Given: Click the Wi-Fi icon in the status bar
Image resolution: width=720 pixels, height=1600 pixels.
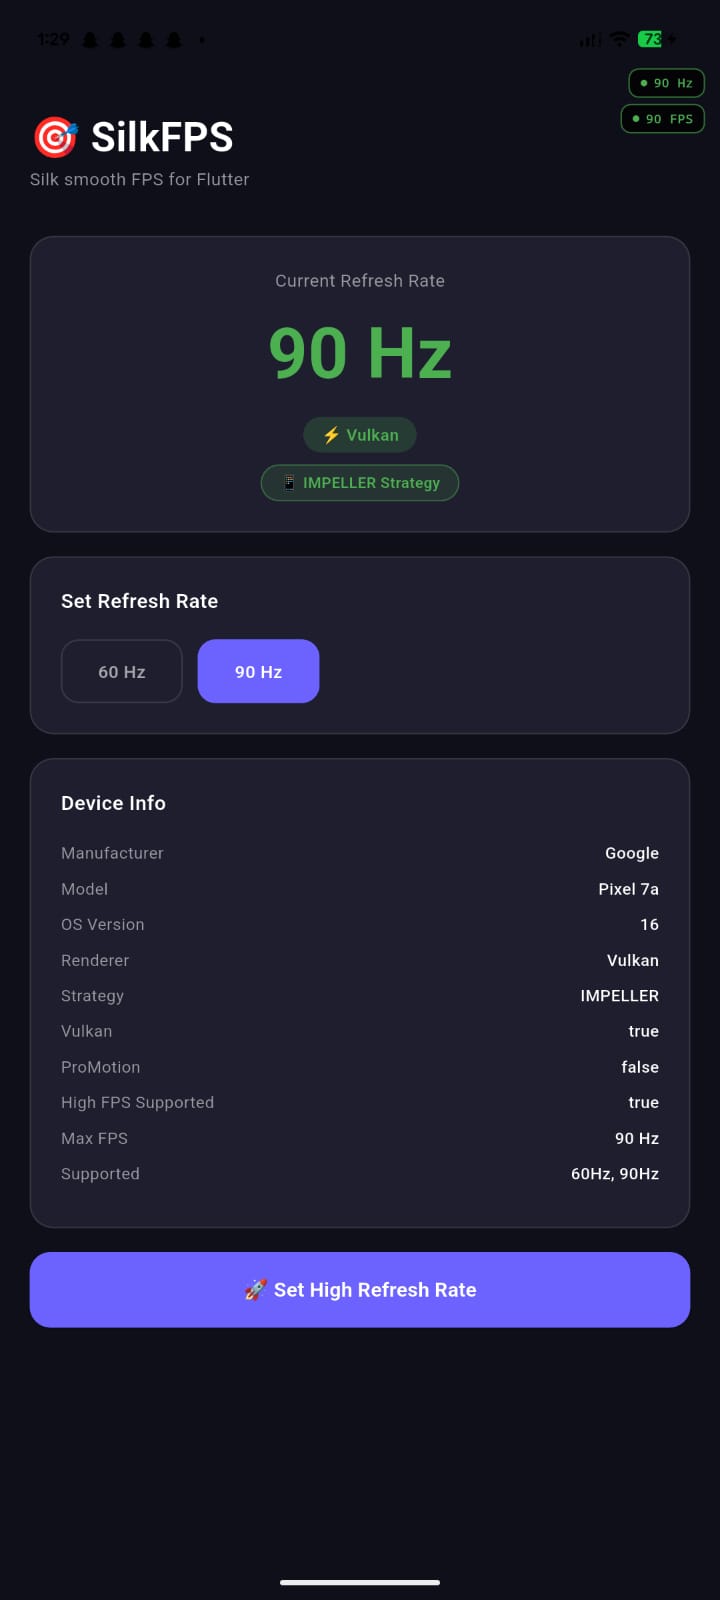Looking at the screenshot, I should pyautogui.click(x=618, y=39).
